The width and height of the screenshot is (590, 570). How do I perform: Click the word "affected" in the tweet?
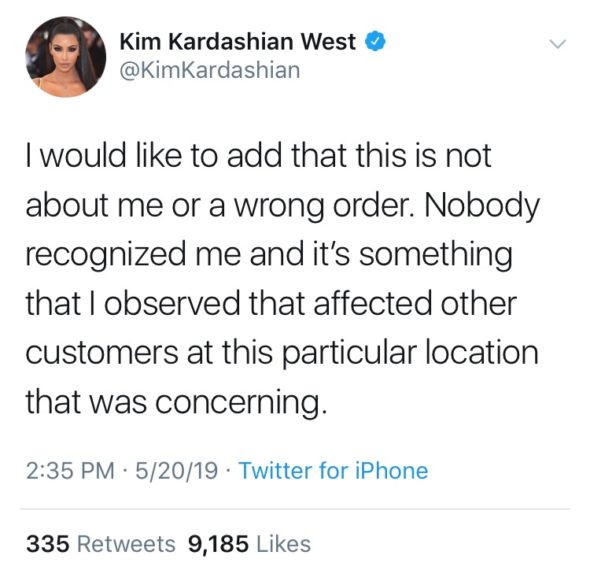373,303
